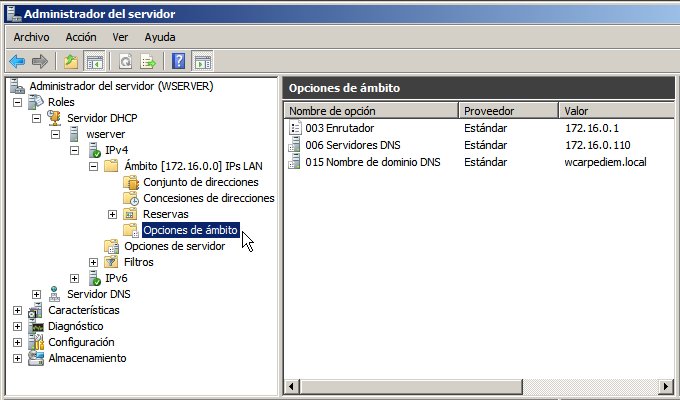The height and width of the screenshot is (400, 680).
Task: Click the 003 Enrutador option icon
Action: (295, 128)
